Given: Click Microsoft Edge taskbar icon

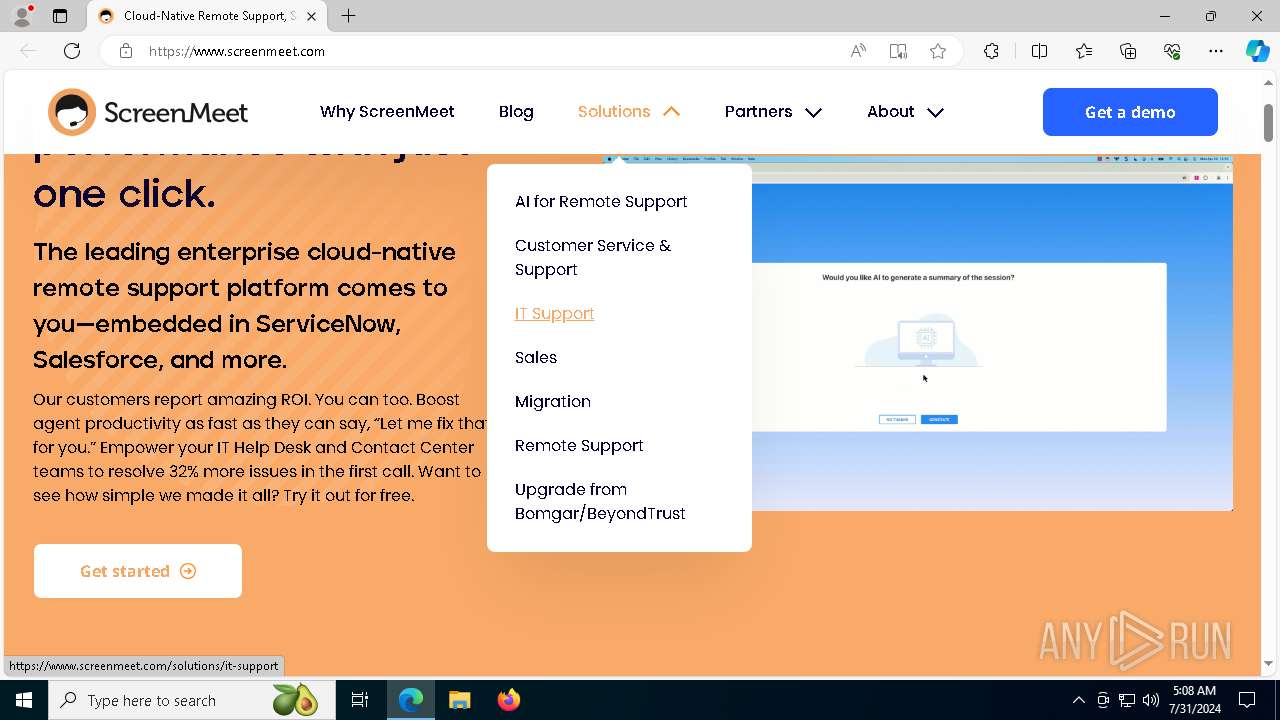Looking at the screenshot, I should (411, 700).
